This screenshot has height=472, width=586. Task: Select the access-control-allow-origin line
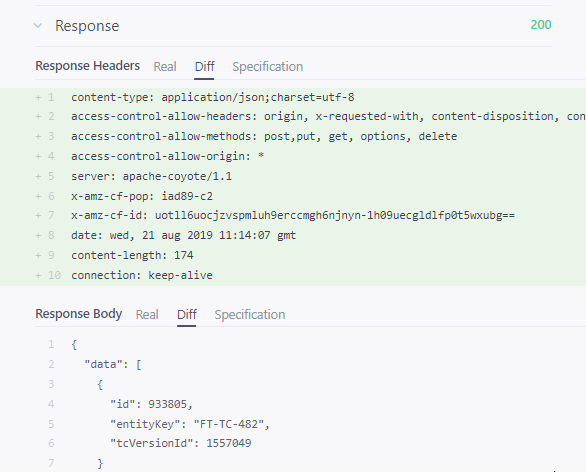[168, 156]
